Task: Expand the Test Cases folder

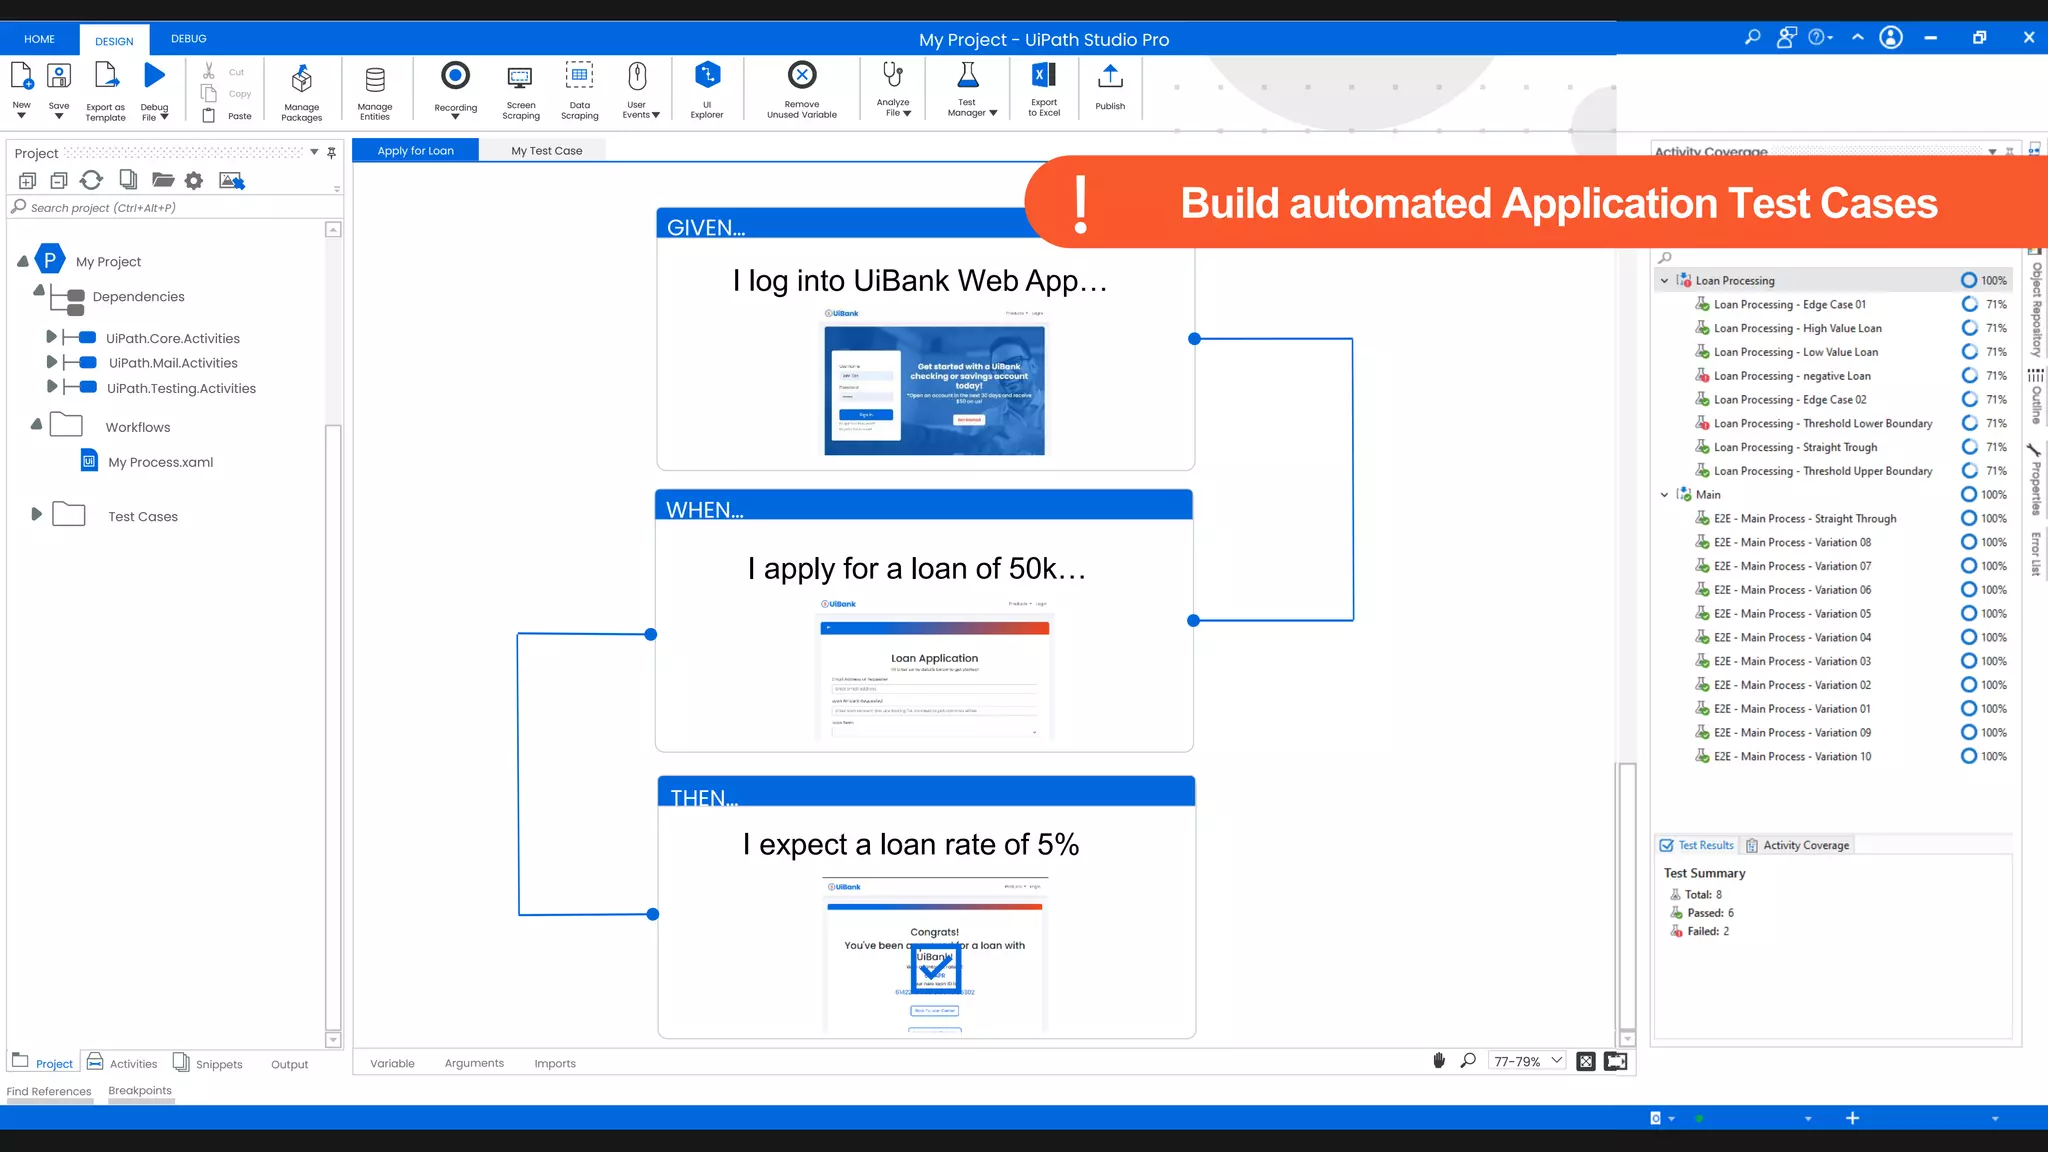Action: click(x=37, y=514)
